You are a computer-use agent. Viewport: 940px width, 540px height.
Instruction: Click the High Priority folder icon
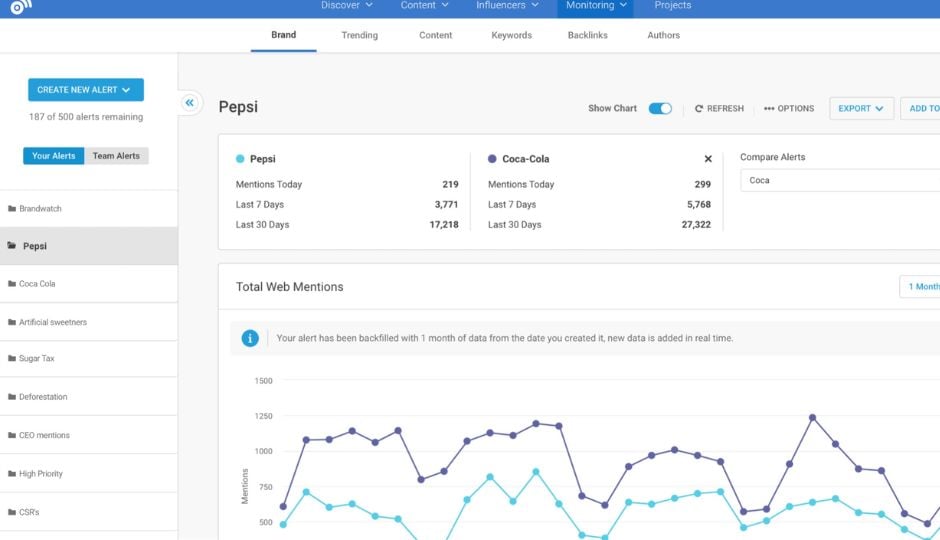tap(12, 473)
